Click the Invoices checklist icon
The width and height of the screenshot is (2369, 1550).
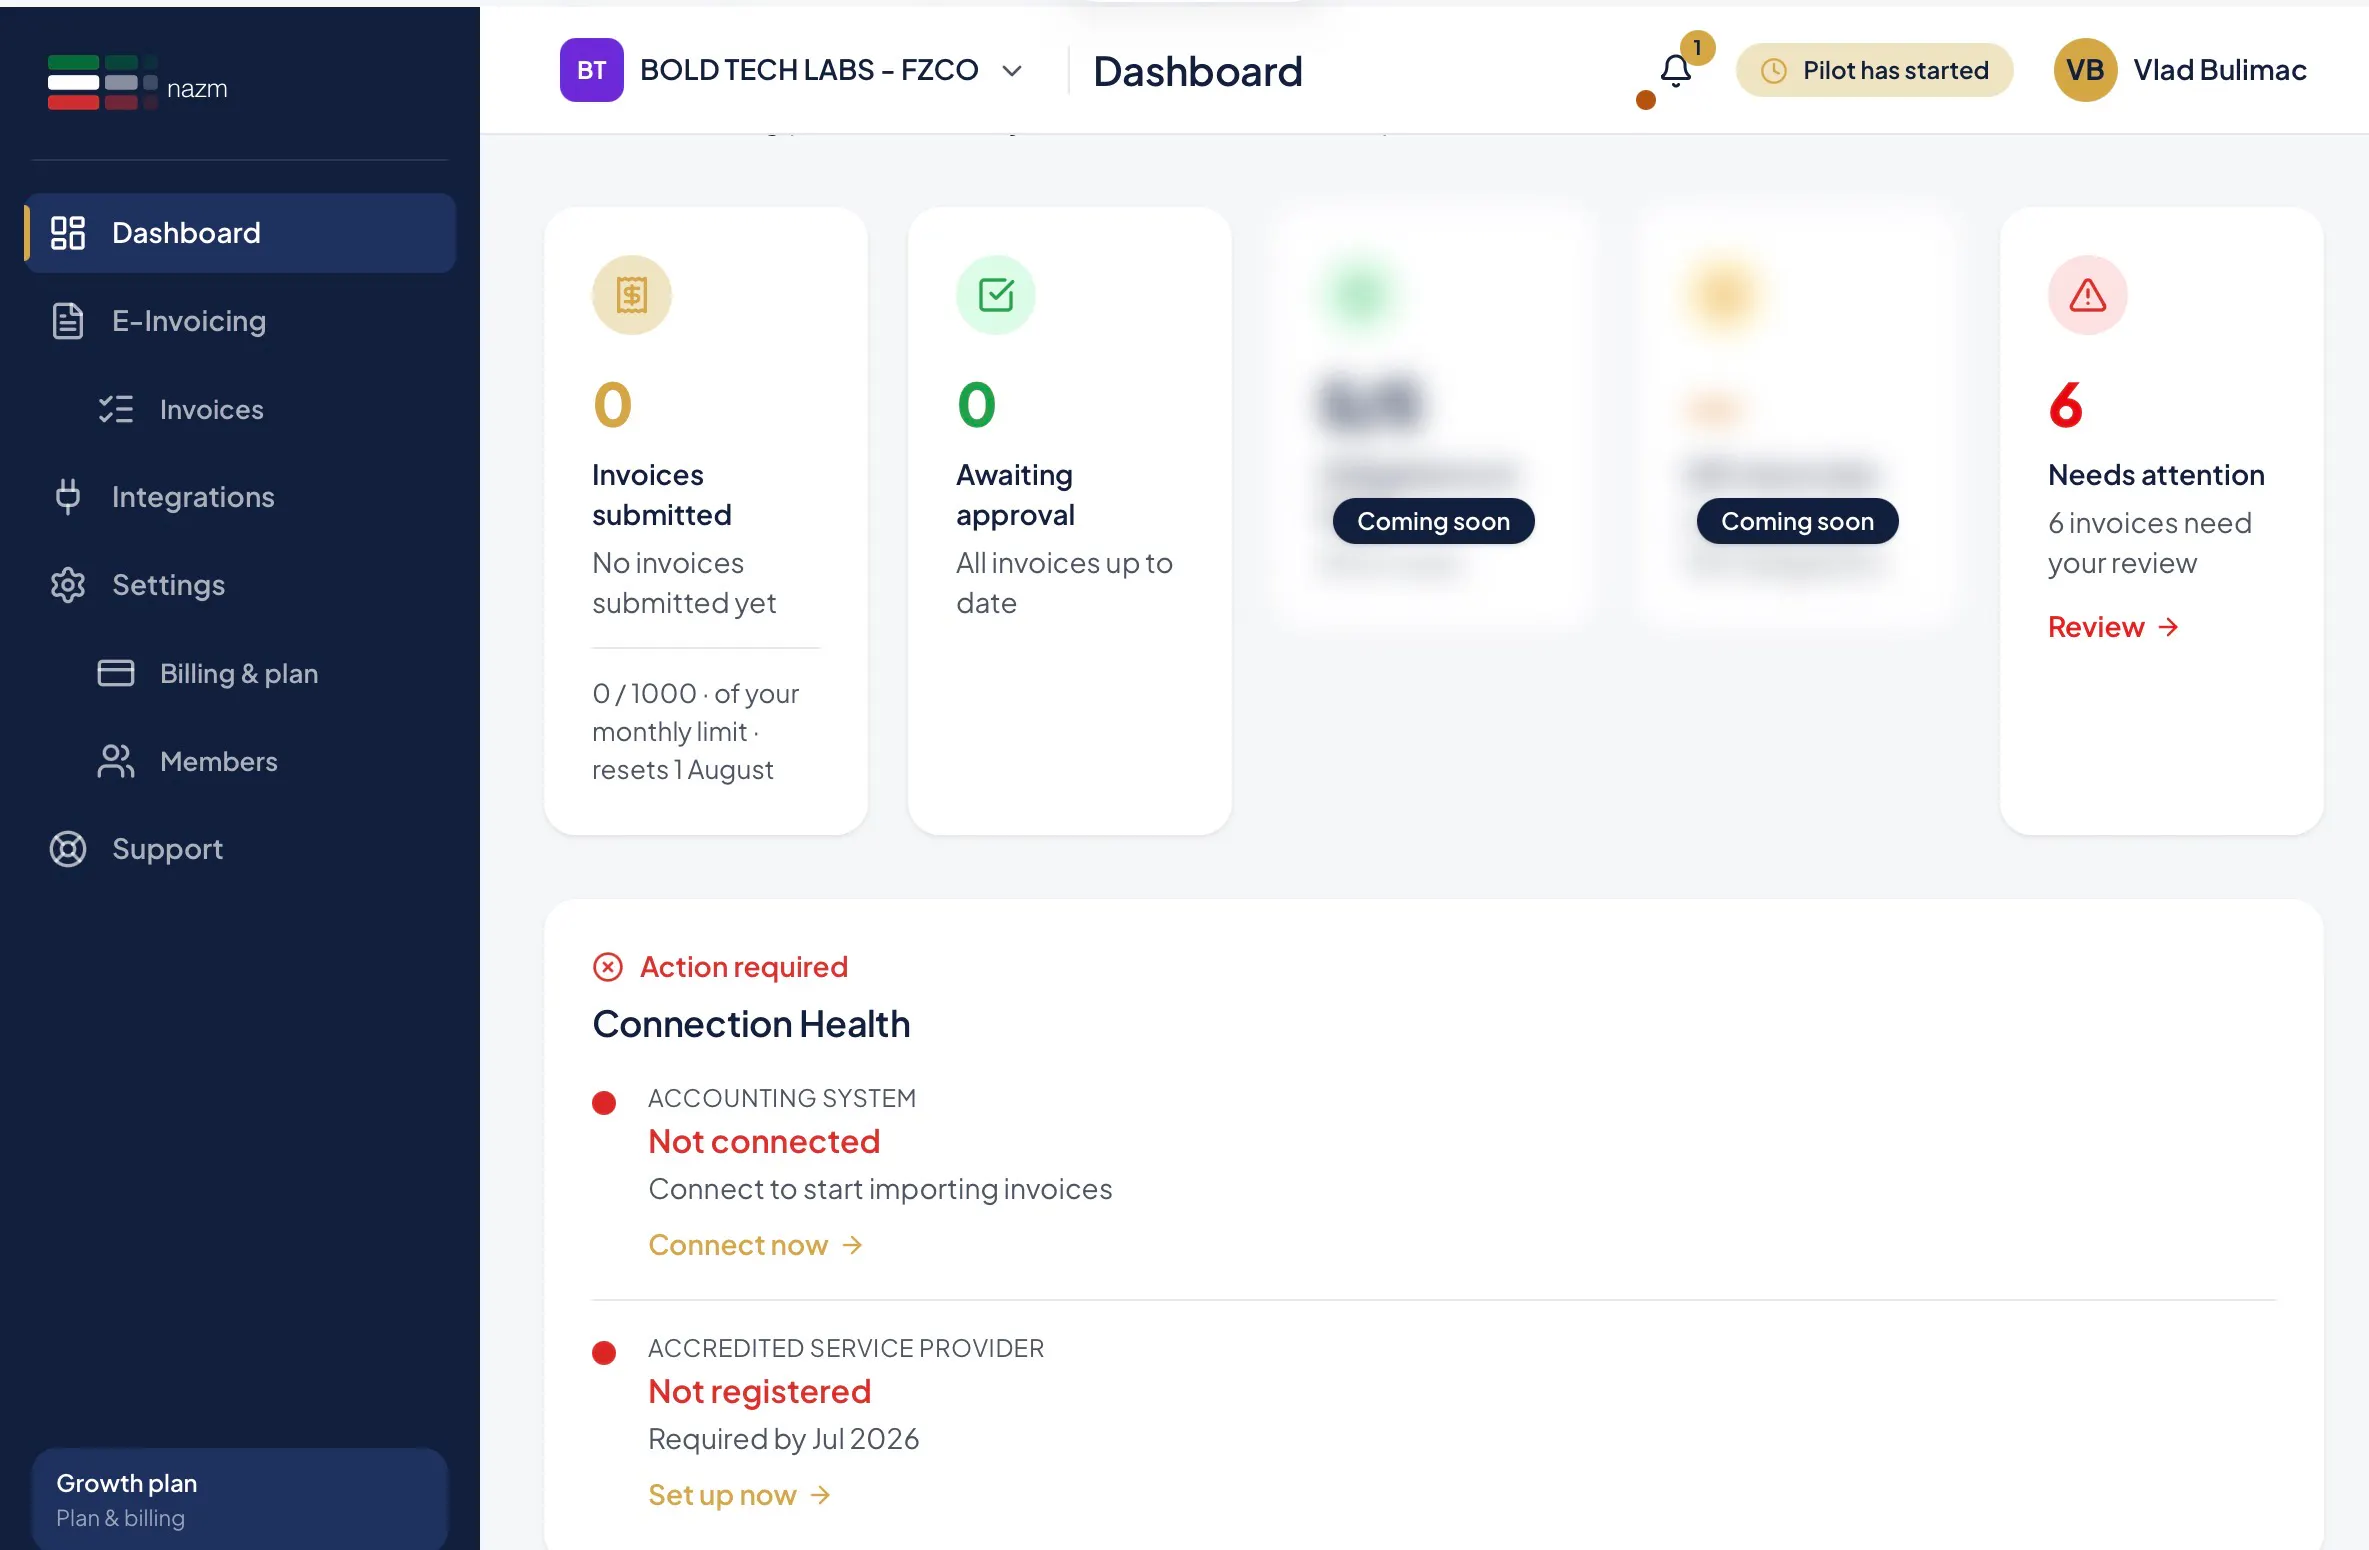[116, 409]
